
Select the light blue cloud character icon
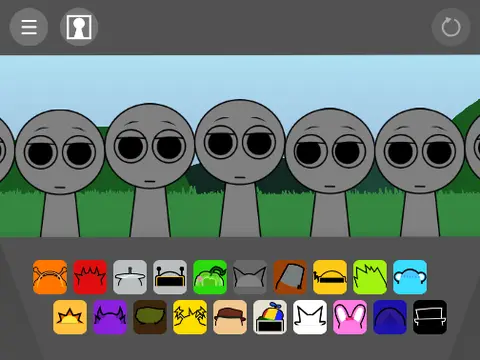point(410,277)
